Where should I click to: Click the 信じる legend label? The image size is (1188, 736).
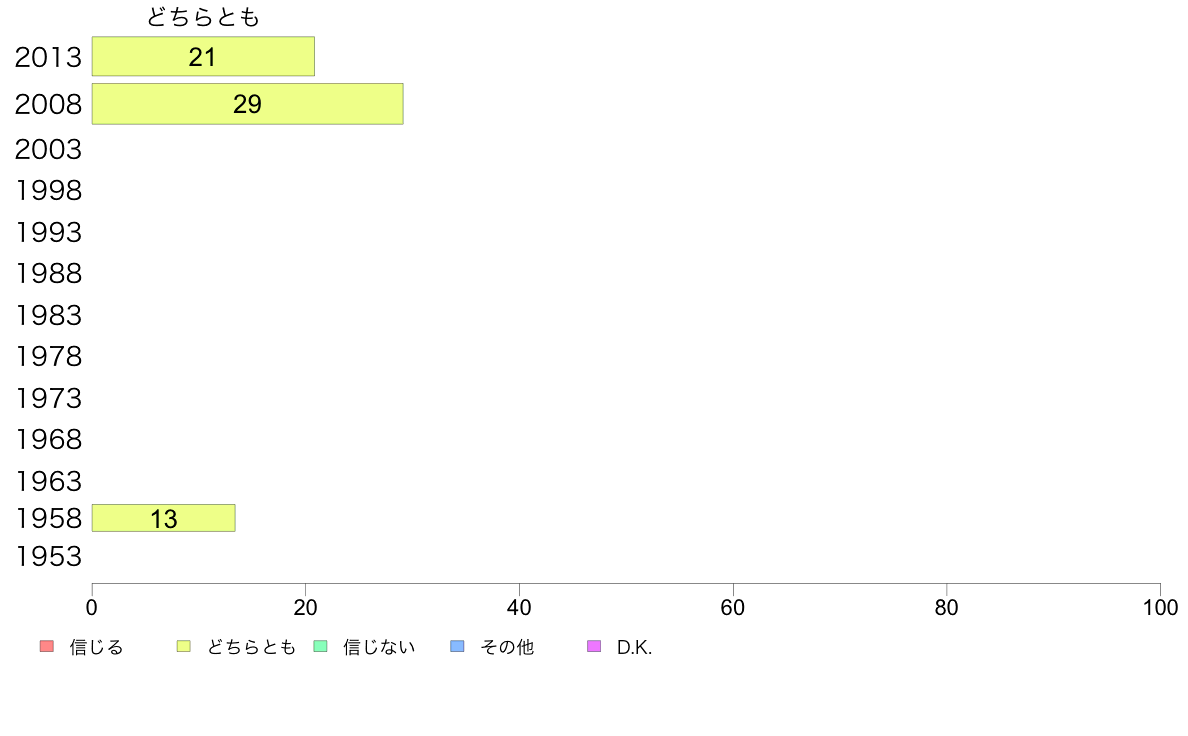tap(96, 647)
